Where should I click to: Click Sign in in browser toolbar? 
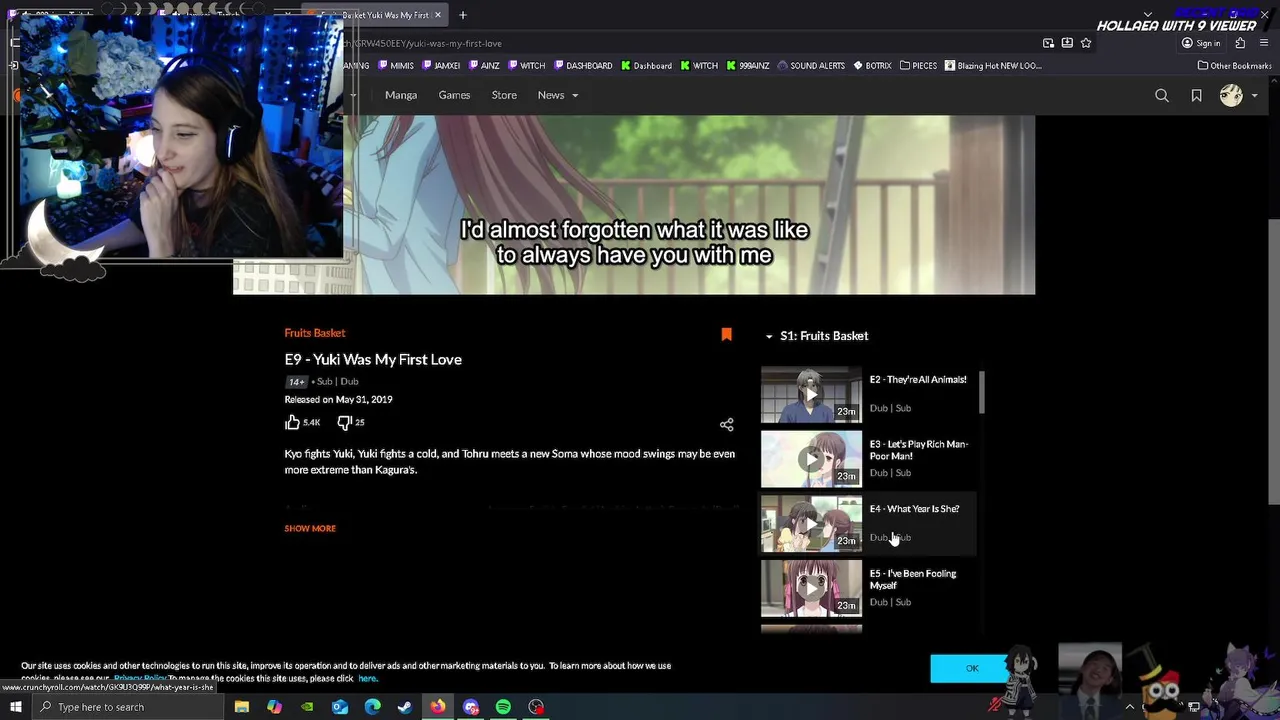(x=1201, y=43)
